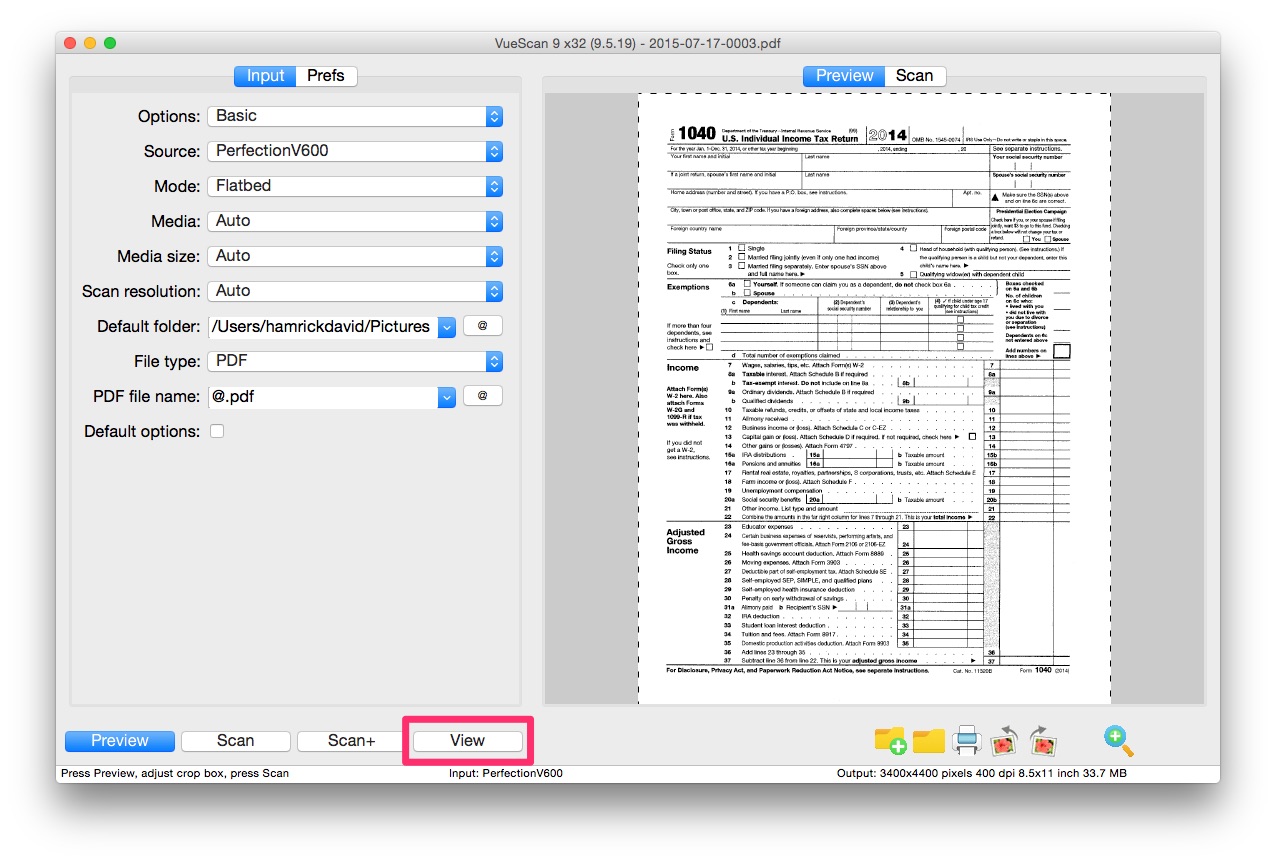This screenshot has height=863, width=1276.
Task: Rotate image left with counterclockwise icon
Action: [x=1004, y=741]
